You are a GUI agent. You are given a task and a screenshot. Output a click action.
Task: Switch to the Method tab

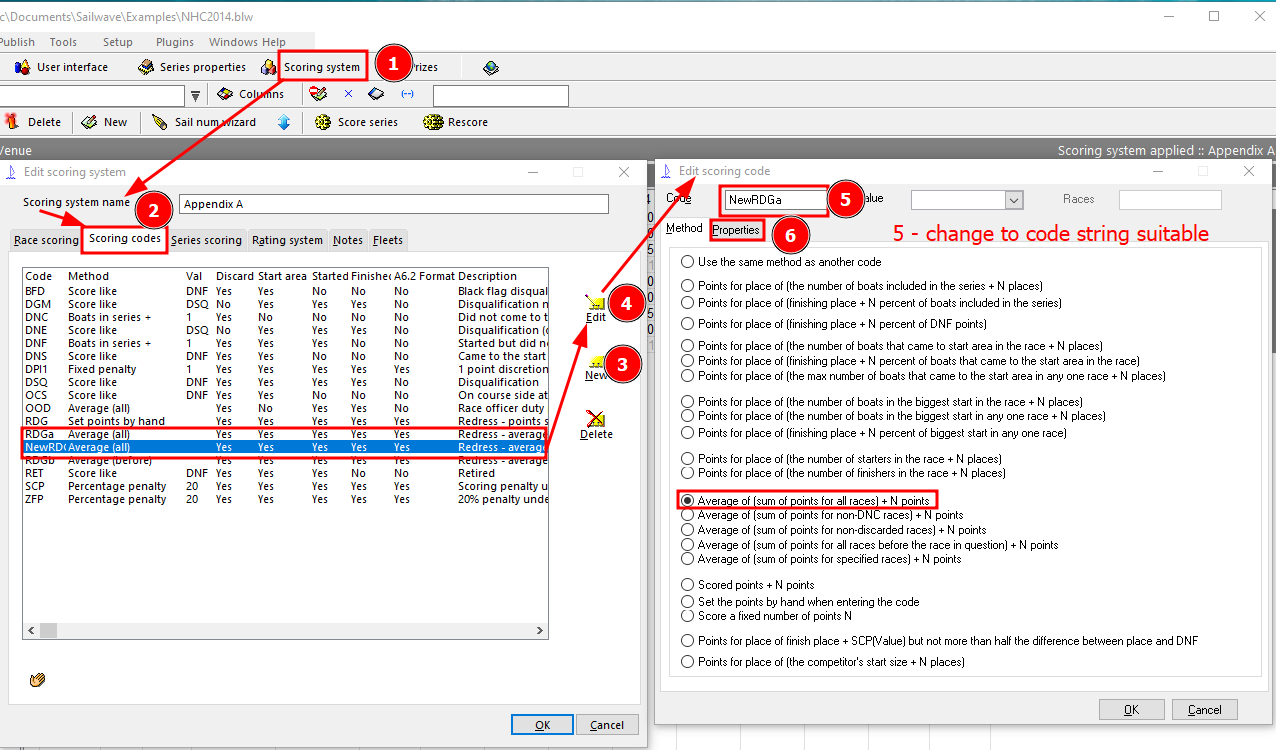click(685, 229)
